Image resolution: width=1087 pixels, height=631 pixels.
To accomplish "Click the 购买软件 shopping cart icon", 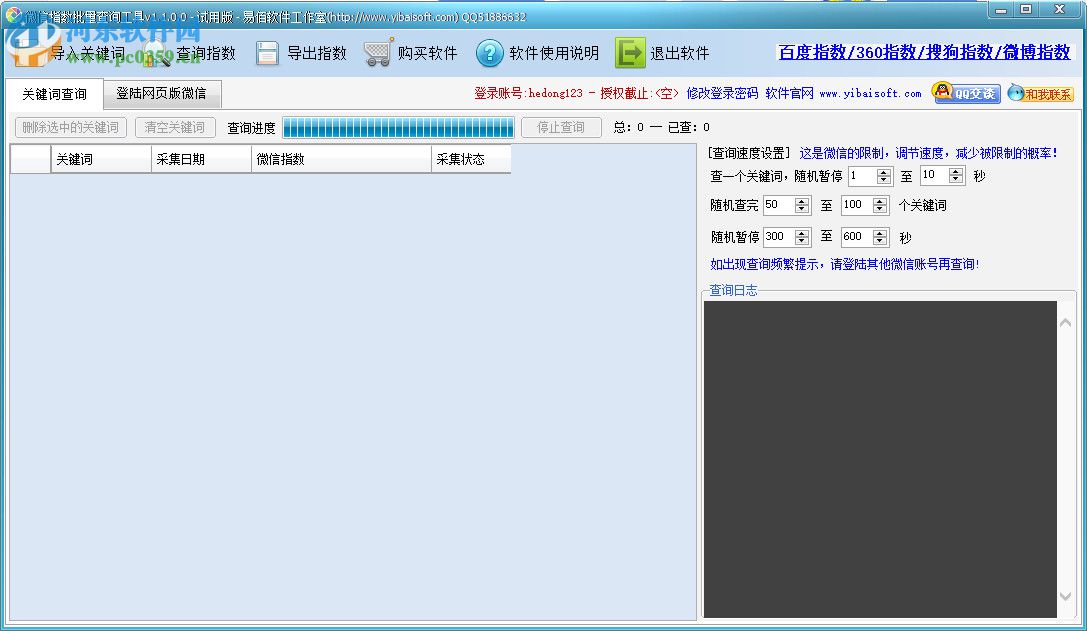I will point(378,53).
